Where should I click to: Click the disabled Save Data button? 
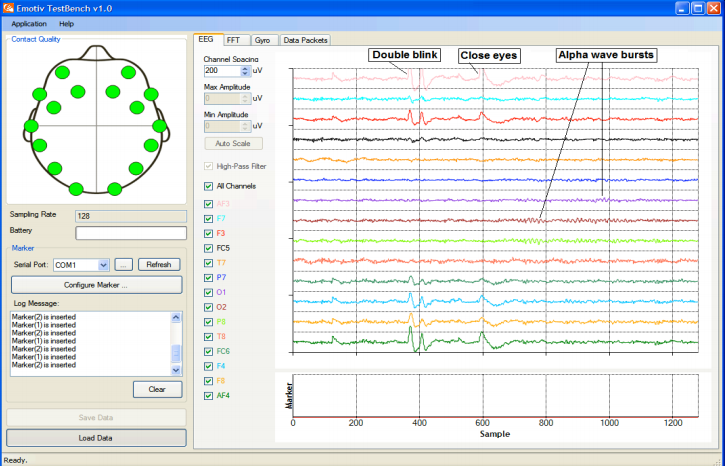pos(96,418)
